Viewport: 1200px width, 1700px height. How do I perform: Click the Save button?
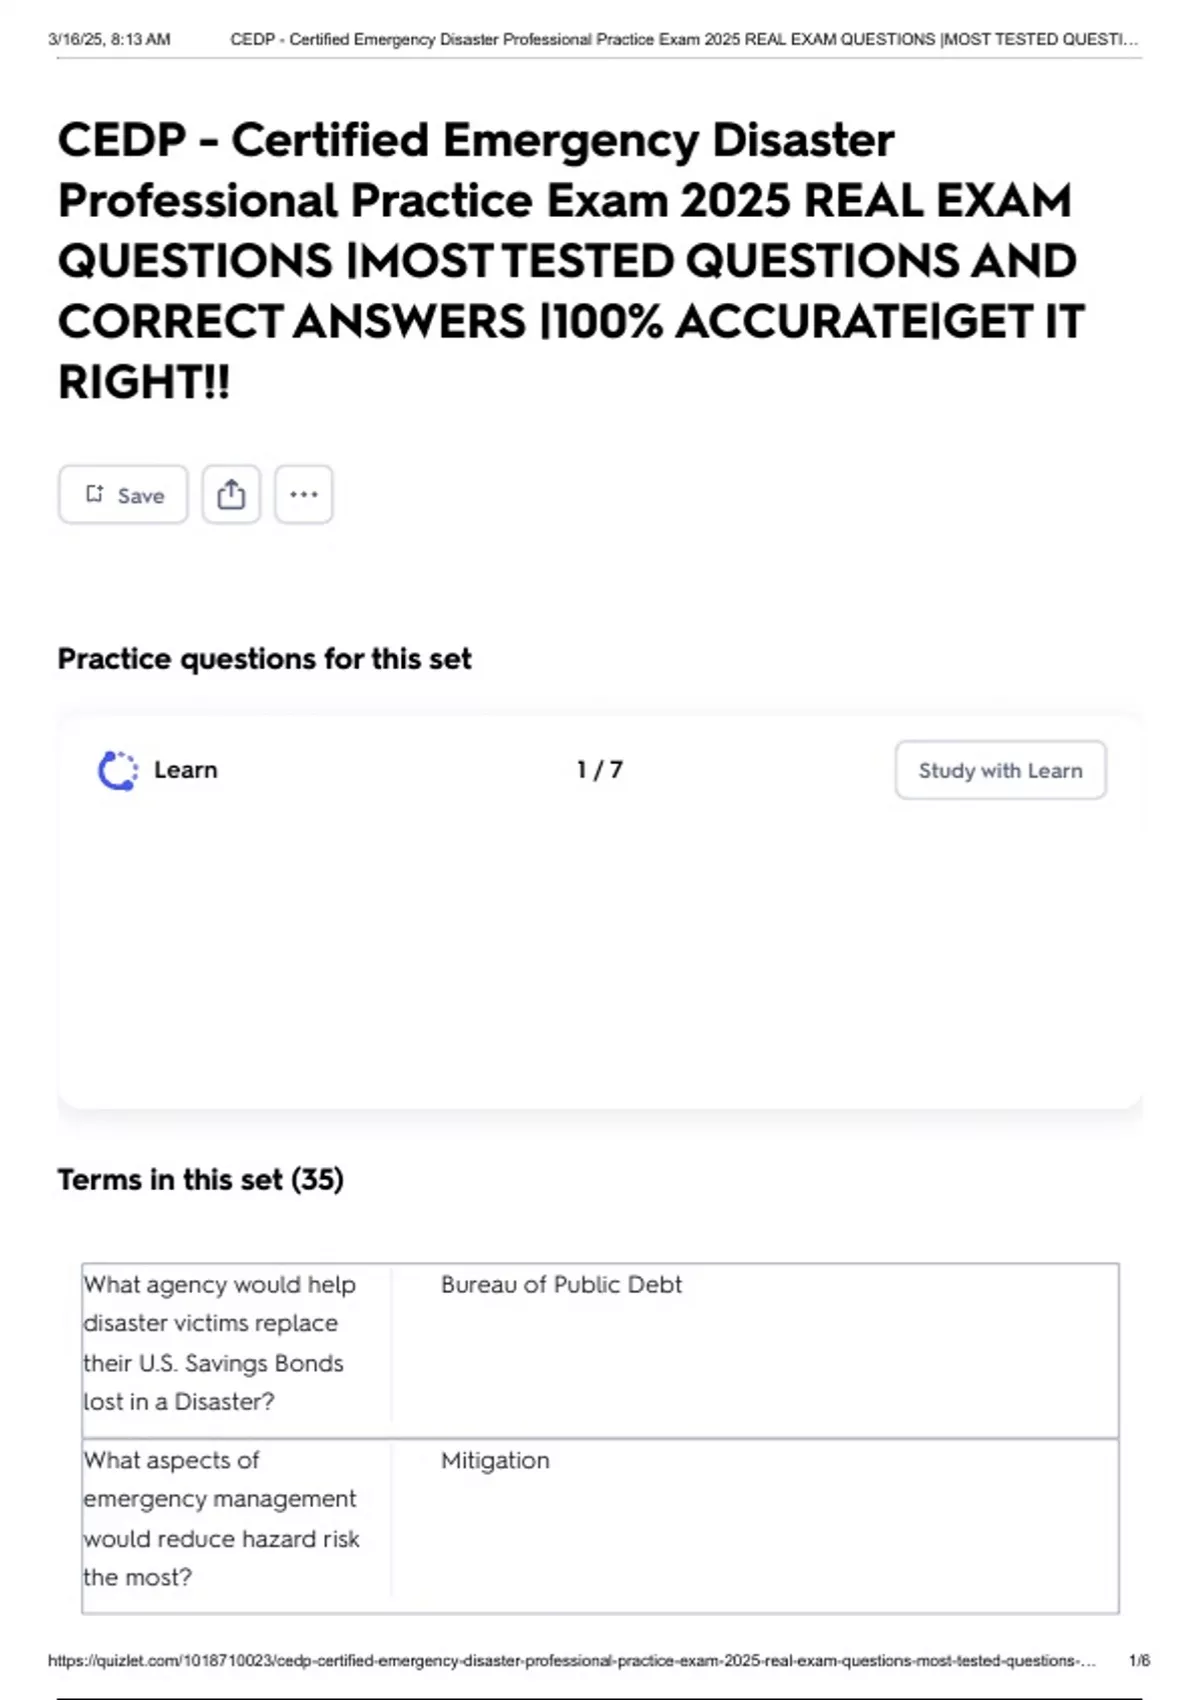coord(123,495)
